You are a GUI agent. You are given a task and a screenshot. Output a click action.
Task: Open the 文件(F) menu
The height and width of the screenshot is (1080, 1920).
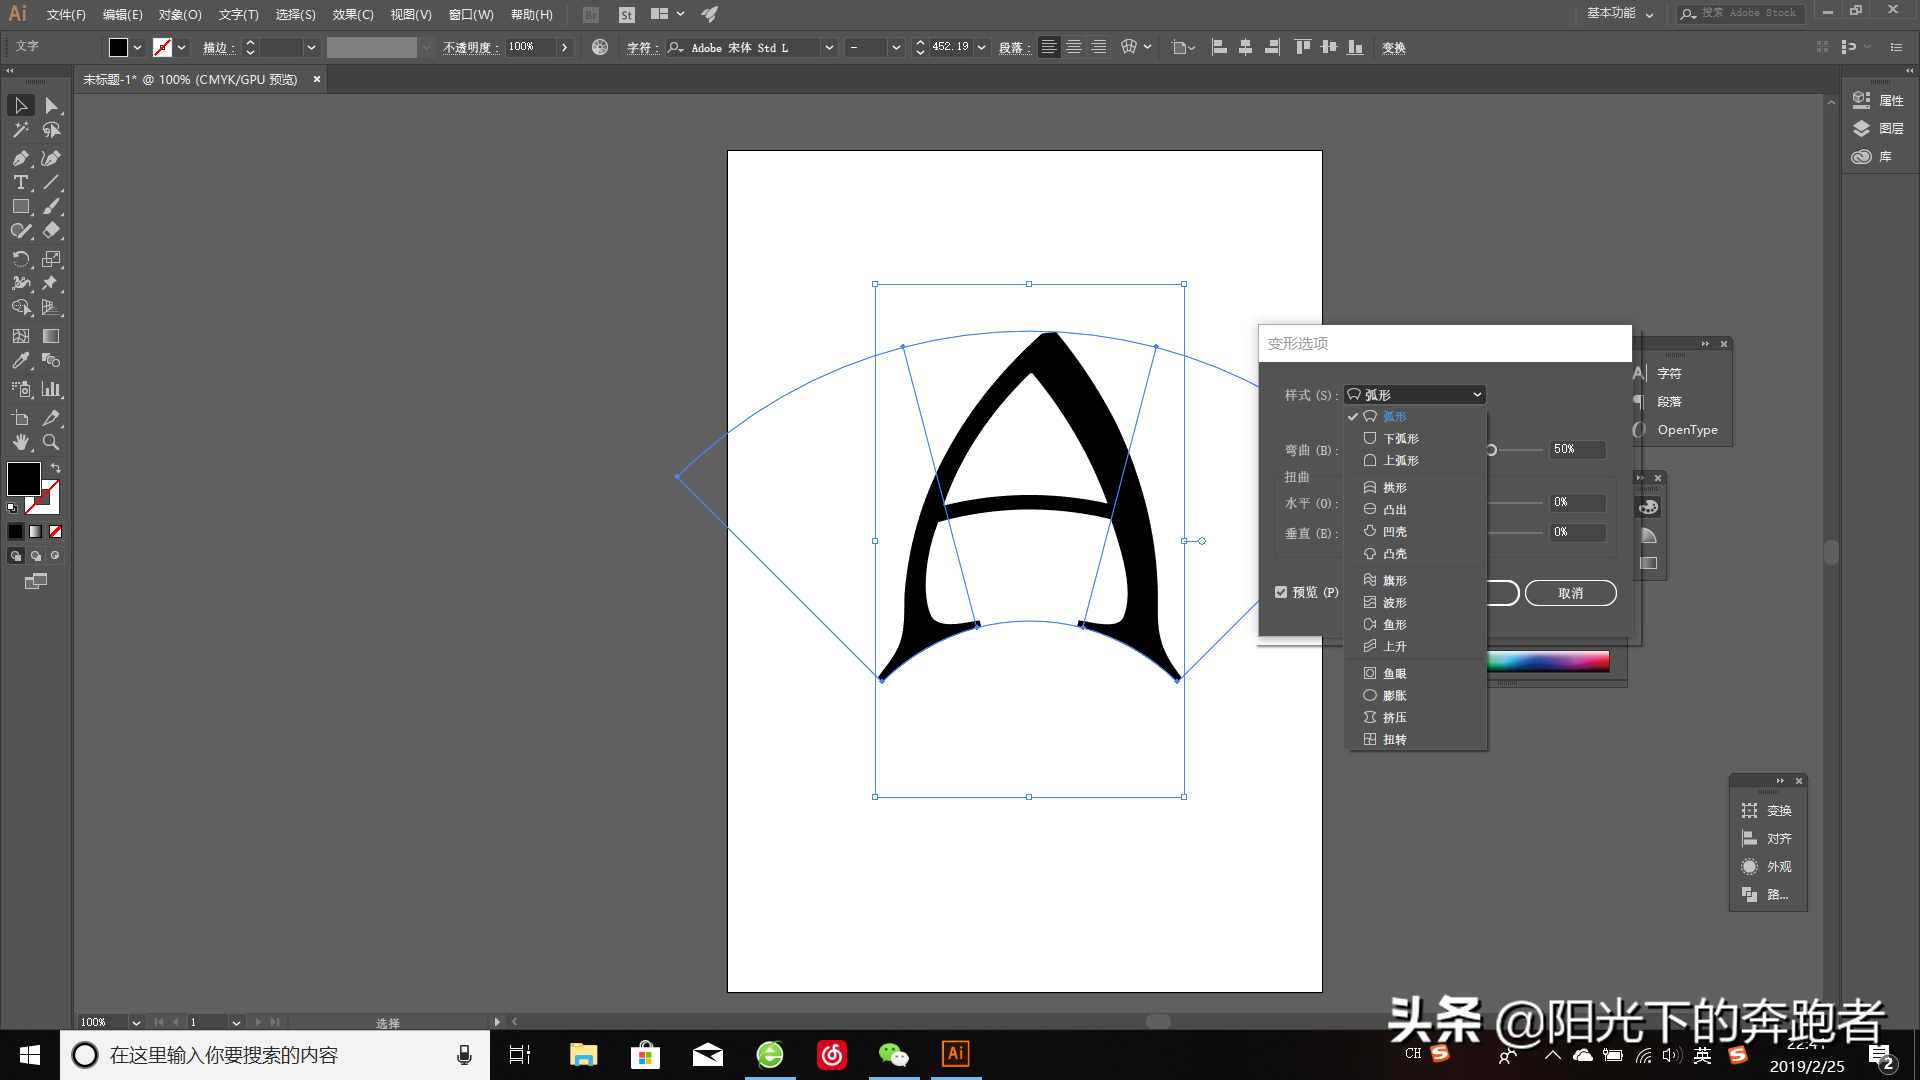point(66,14)
